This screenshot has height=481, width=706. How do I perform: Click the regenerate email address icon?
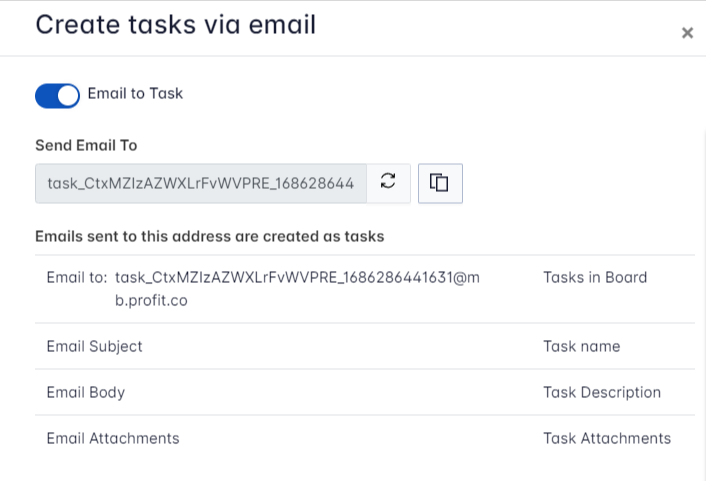pos(389,182)
